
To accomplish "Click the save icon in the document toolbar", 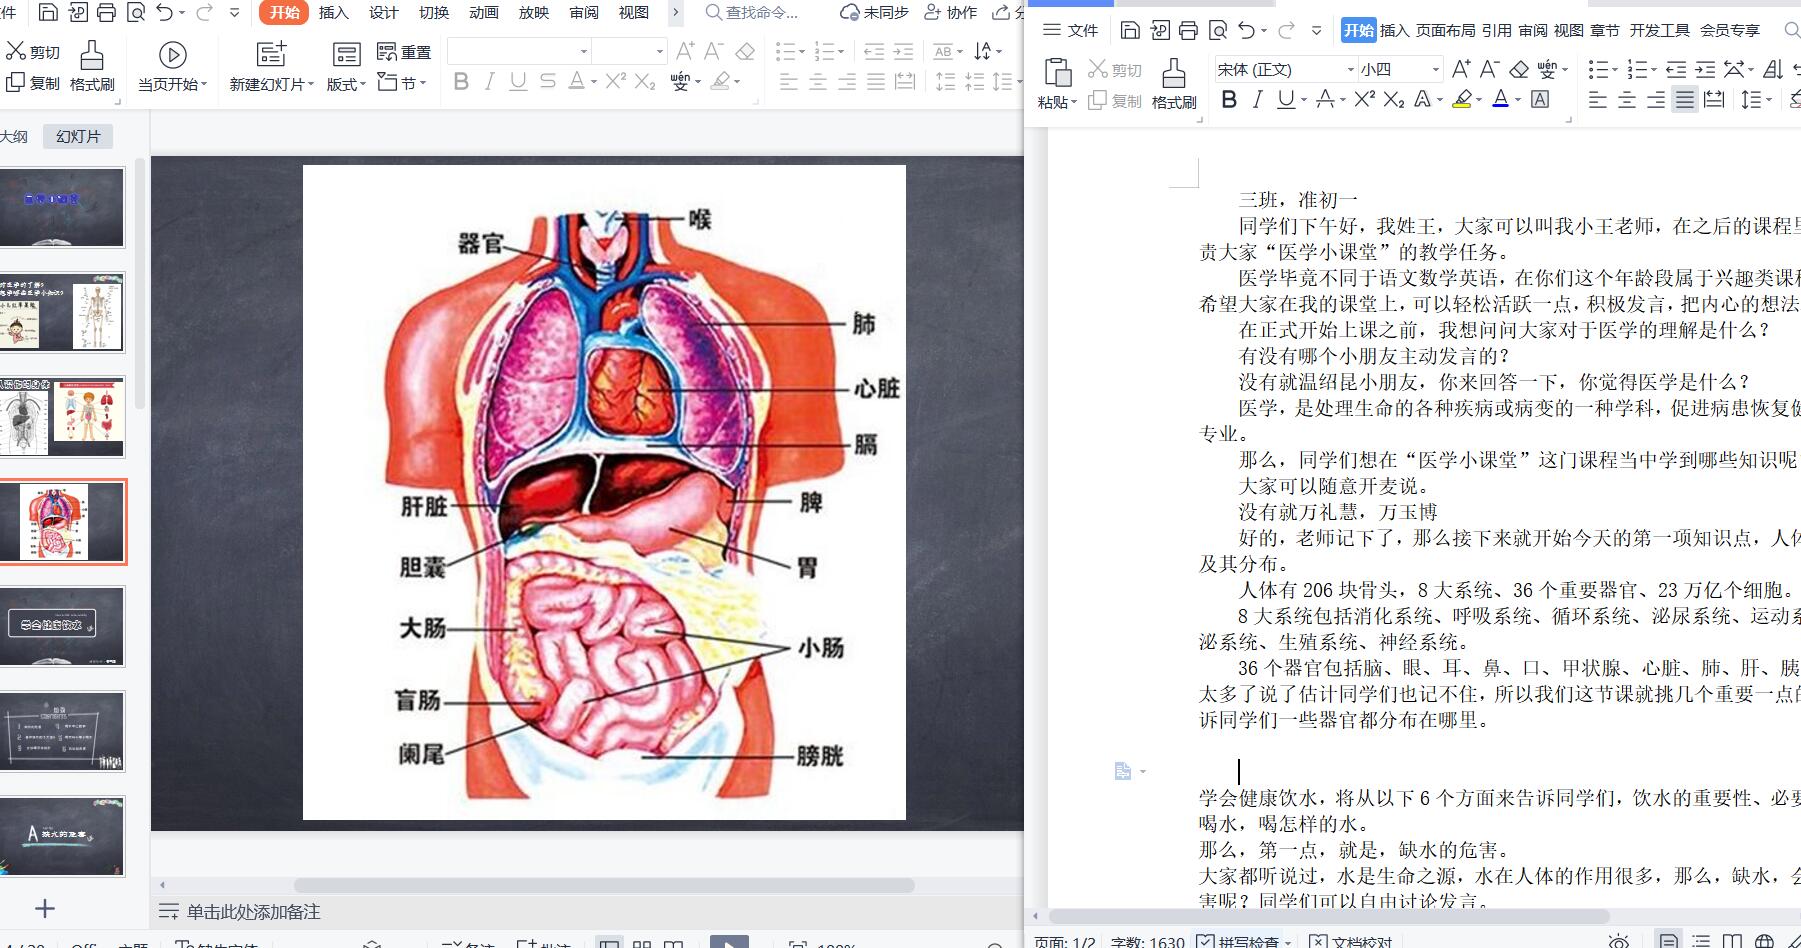I will 1130,30.
